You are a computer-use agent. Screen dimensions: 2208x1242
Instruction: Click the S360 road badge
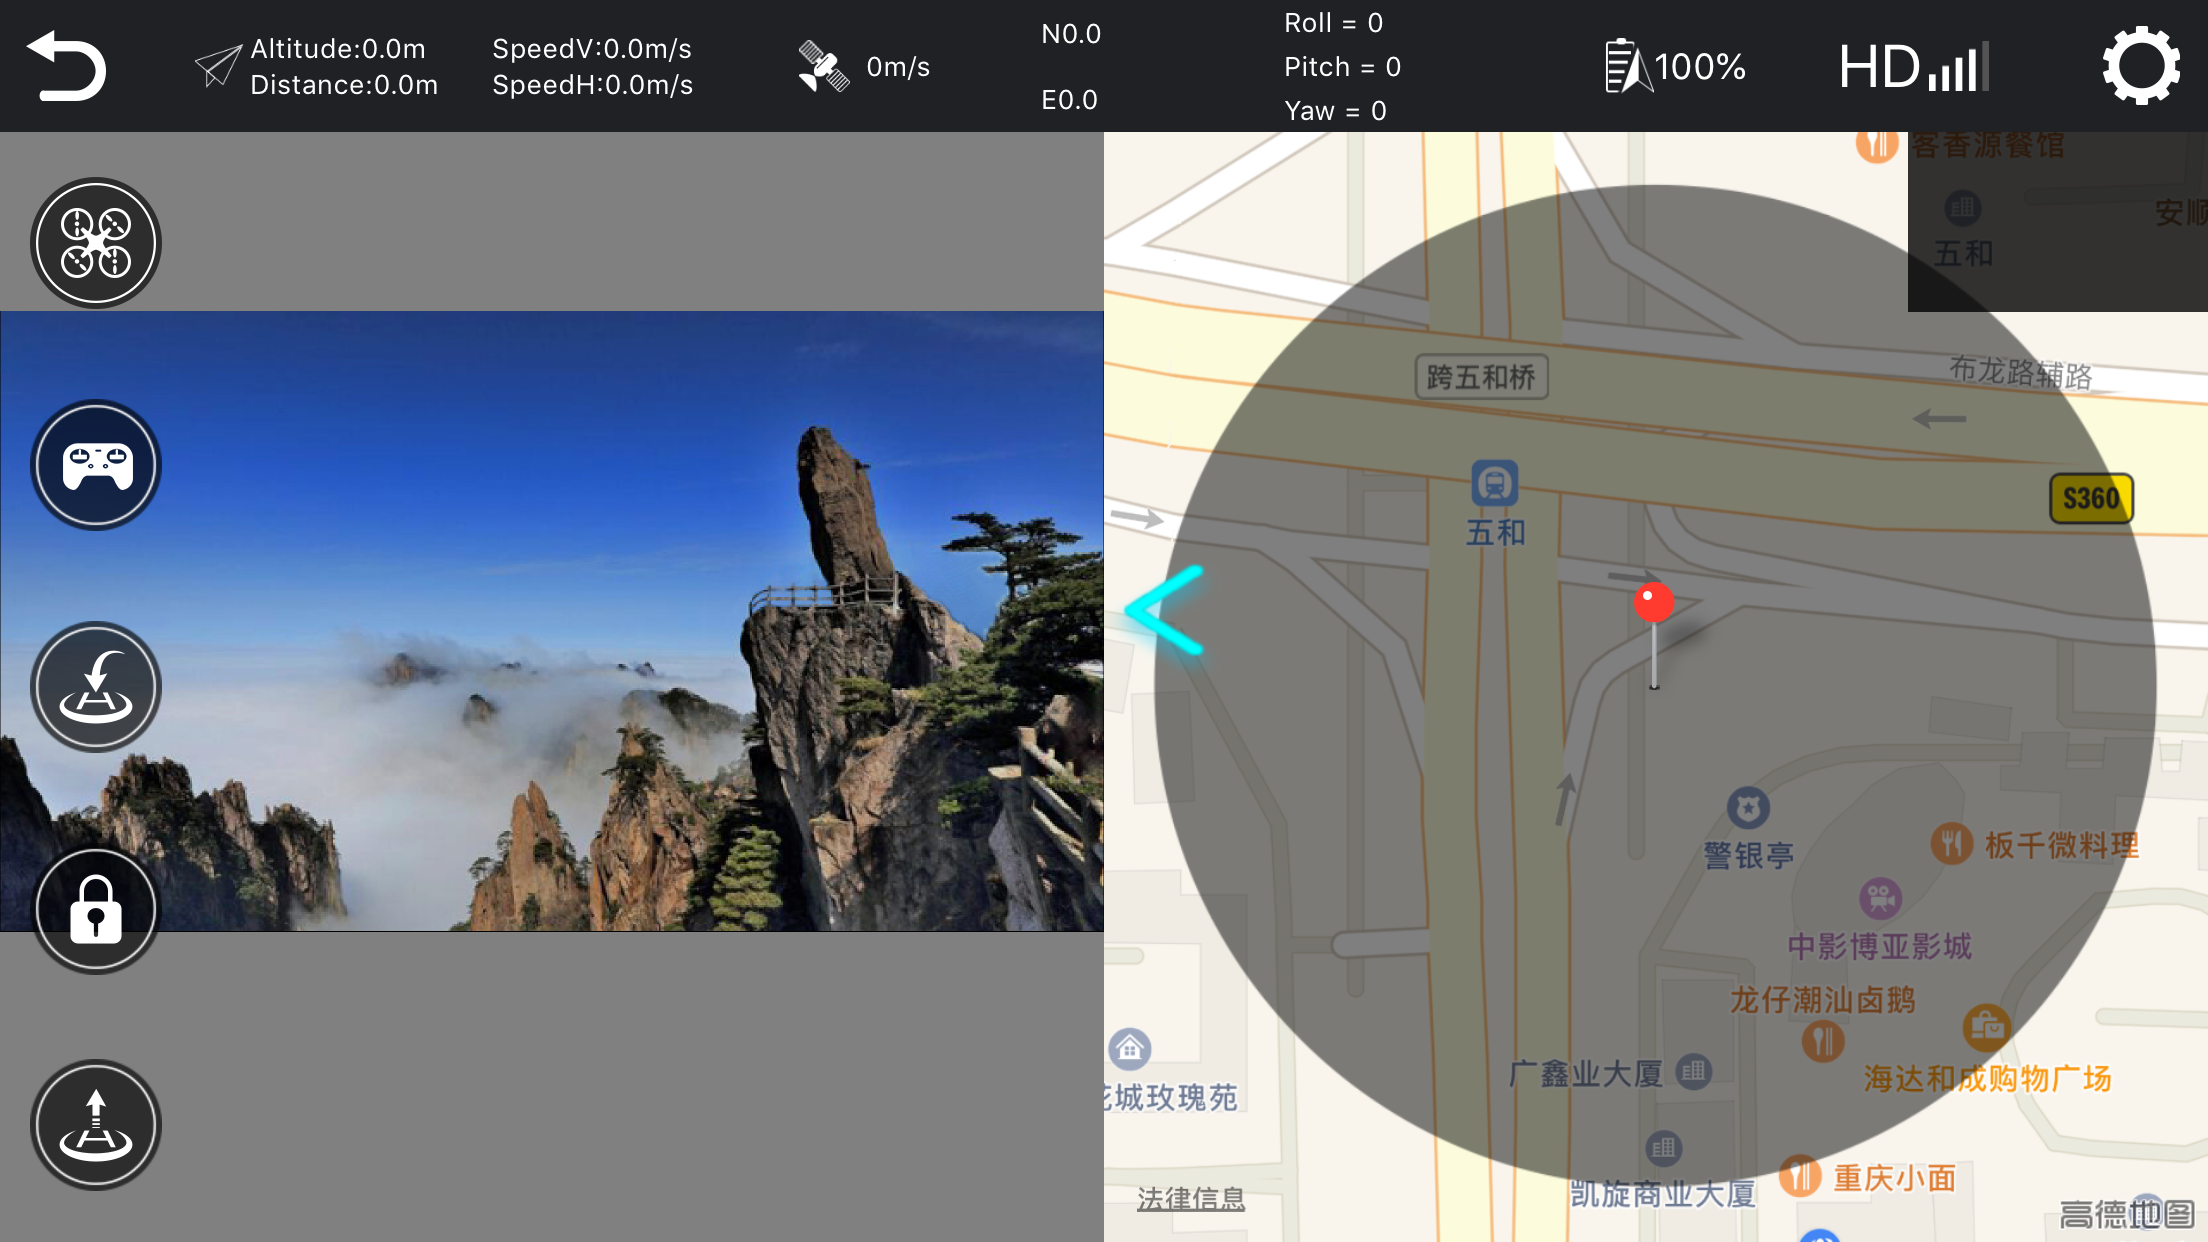[x=2091, y=498]
